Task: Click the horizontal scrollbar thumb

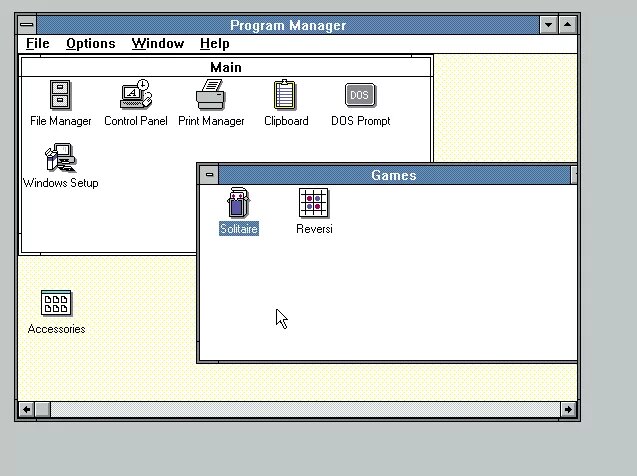Action: click(x=43, y=409)
